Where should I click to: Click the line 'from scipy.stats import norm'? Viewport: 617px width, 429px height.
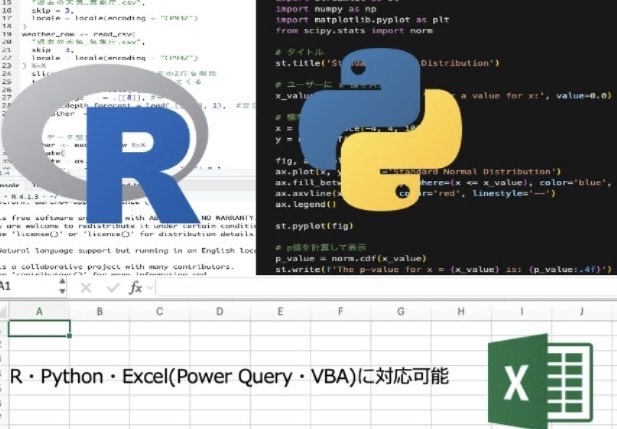click(x=354, y=31)
